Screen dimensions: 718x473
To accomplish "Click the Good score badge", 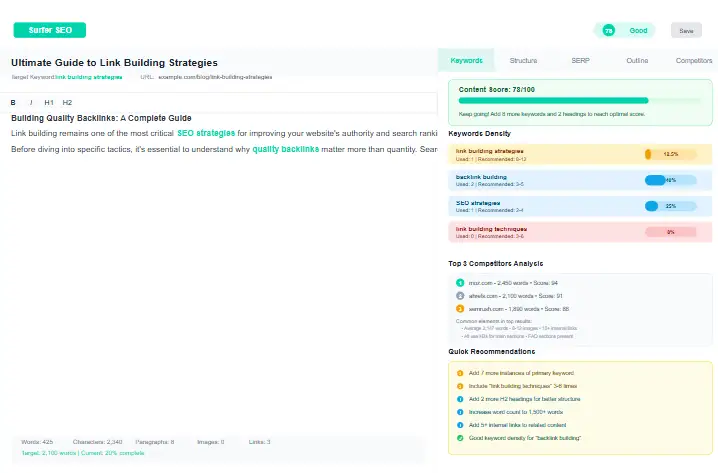I will (625, 31).
